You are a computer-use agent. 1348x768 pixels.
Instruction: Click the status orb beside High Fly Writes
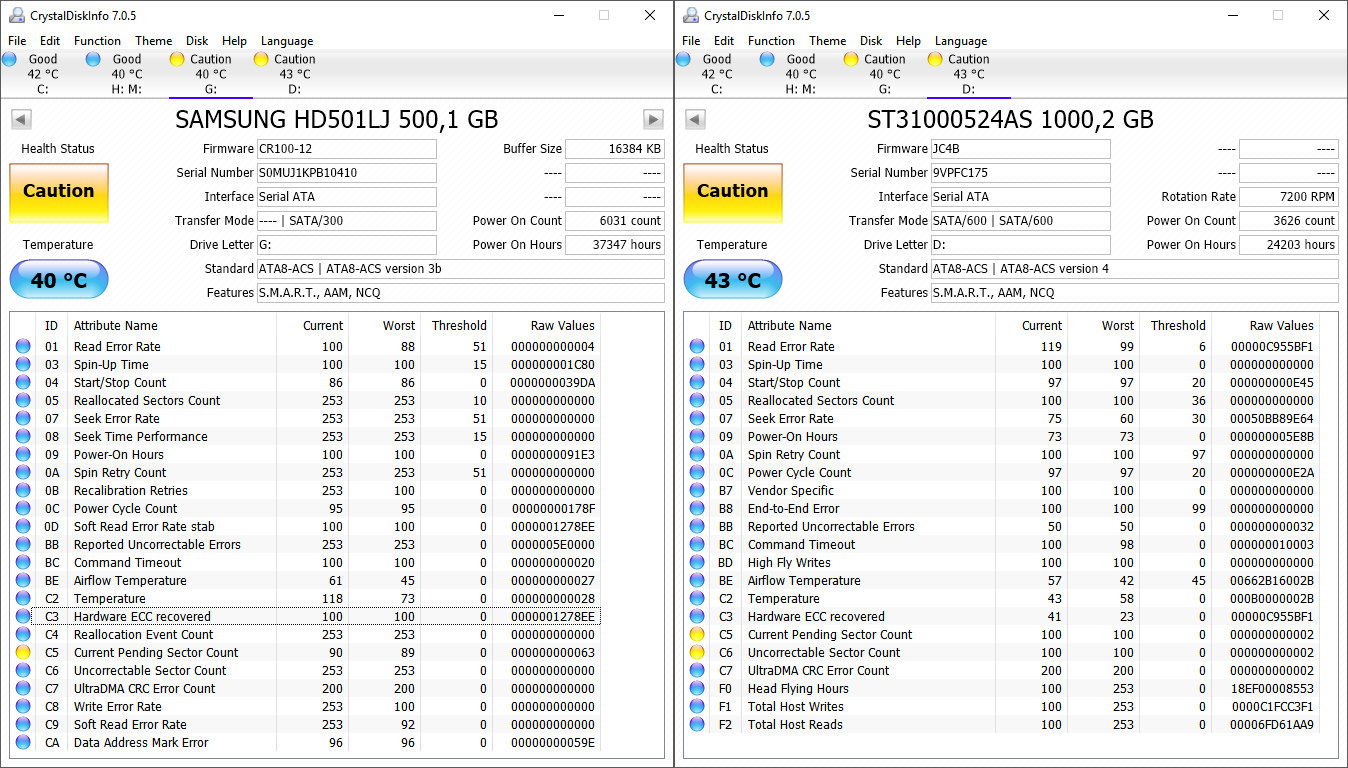coord(697,563)
